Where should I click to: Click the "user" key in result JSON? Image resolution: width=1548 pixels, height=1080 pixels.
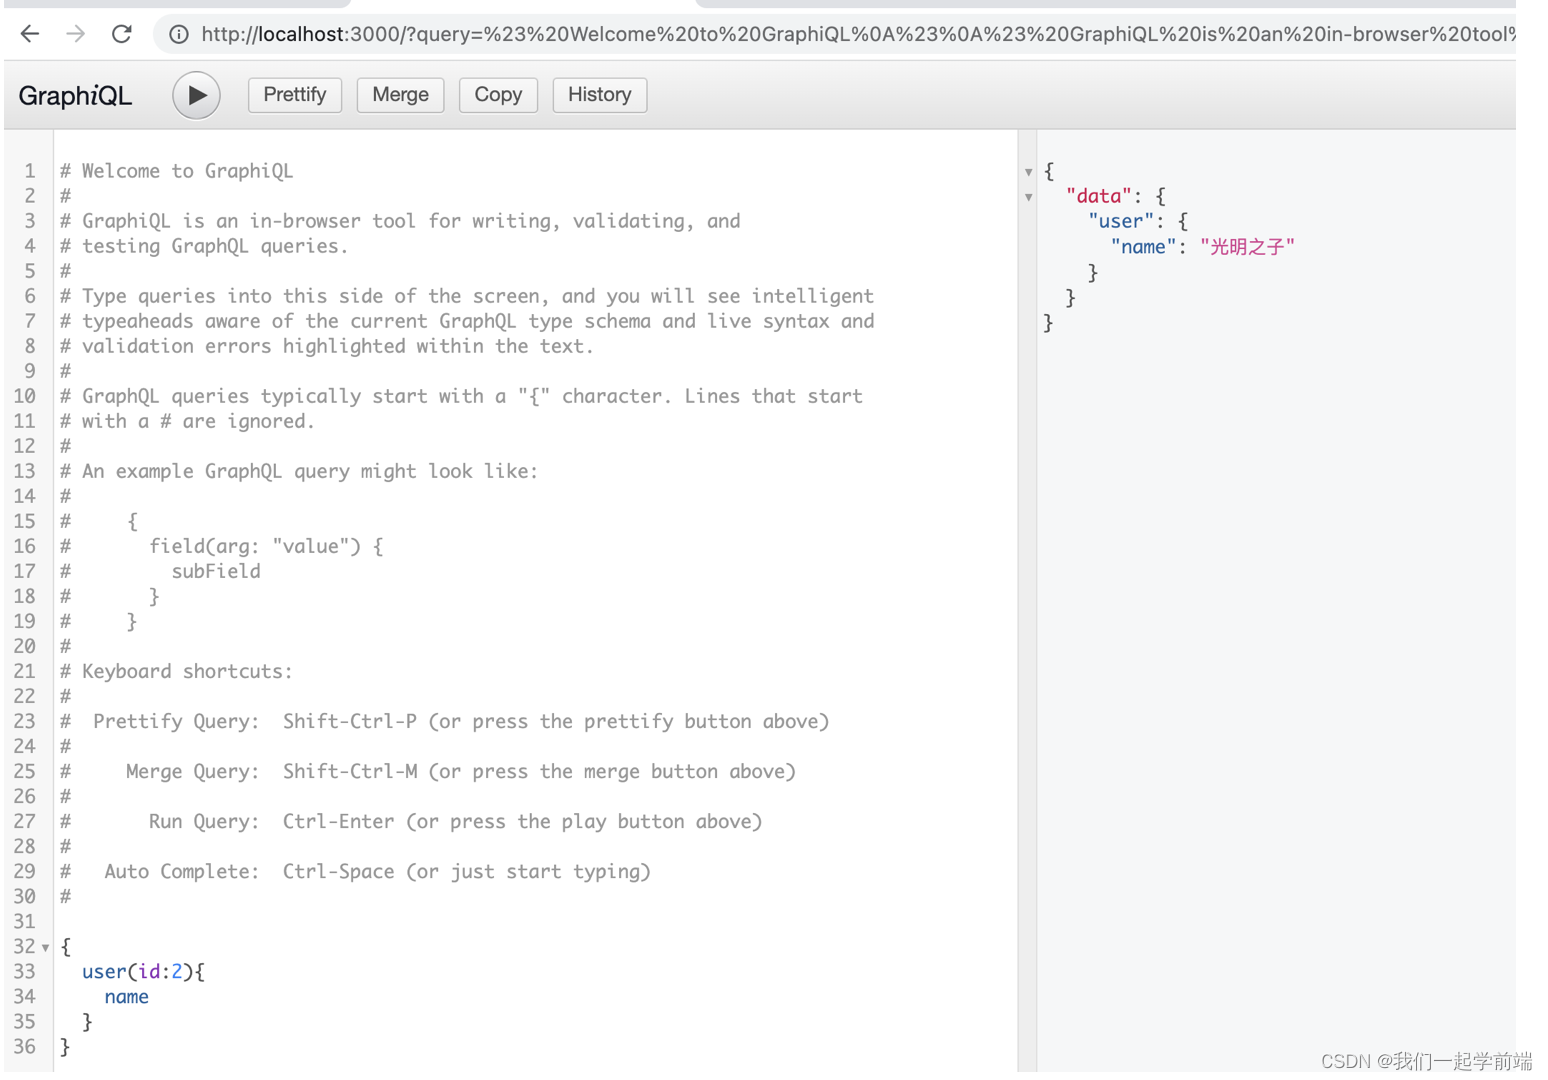(x=1120, y=222)
